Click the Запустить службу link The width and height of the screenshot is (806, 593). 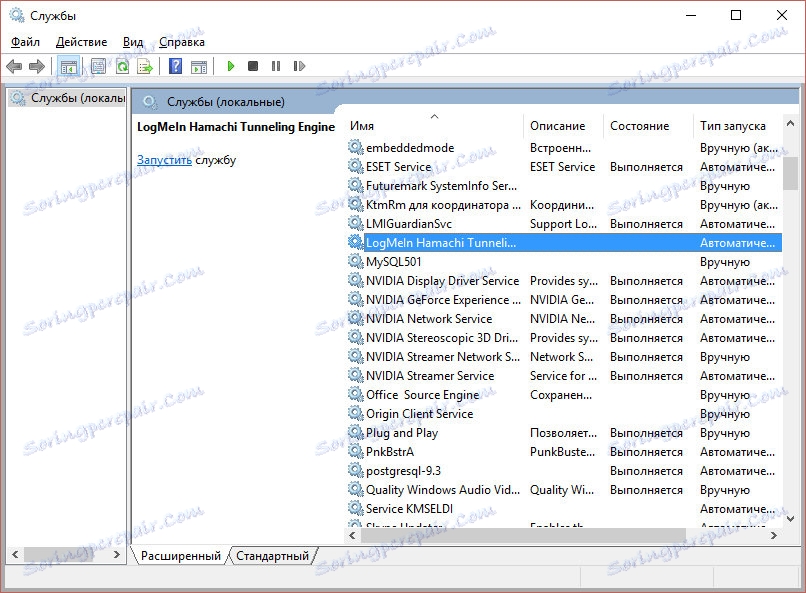[x=165, y=159]
